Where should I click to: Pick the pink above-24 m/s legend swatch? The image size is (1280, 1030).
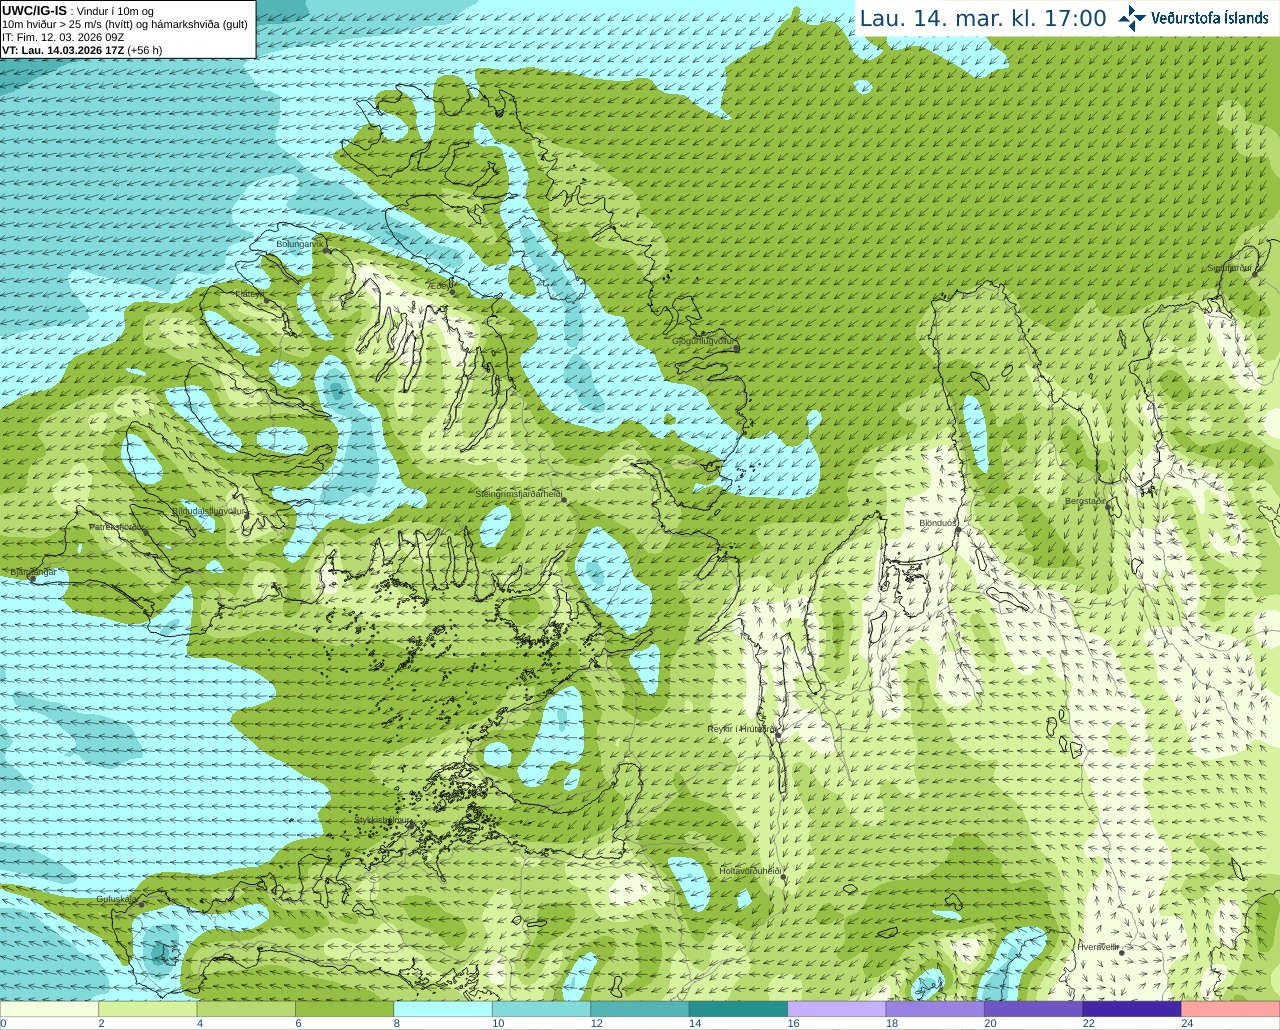pyautogui.click(x=1230, y=1008)
